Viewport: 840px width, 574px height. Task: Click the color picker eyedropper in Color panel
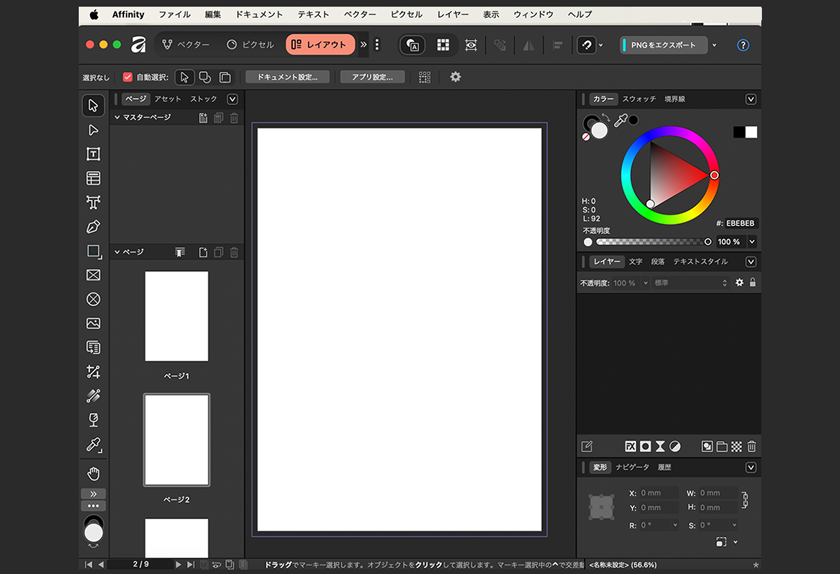click(620, 121)
